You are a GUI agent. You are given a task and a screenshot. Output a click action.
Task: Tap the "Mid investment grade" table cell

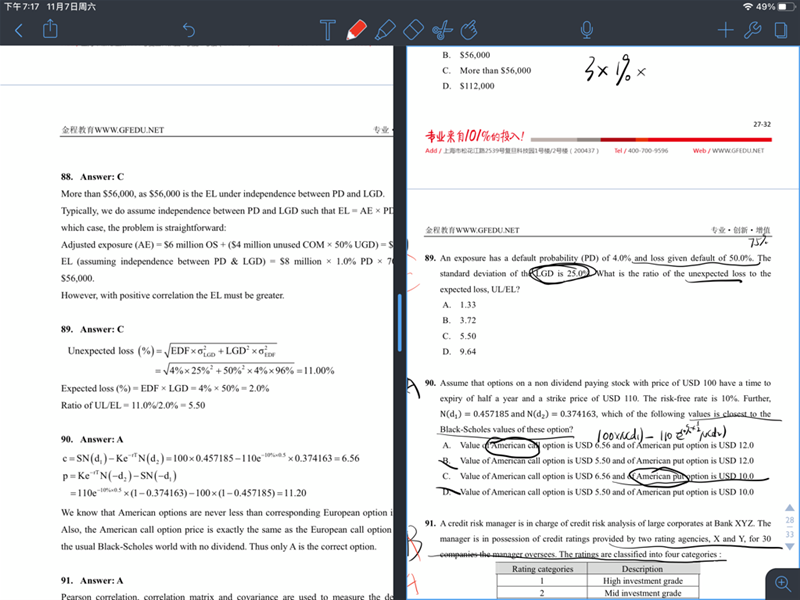tap(642, 593)
